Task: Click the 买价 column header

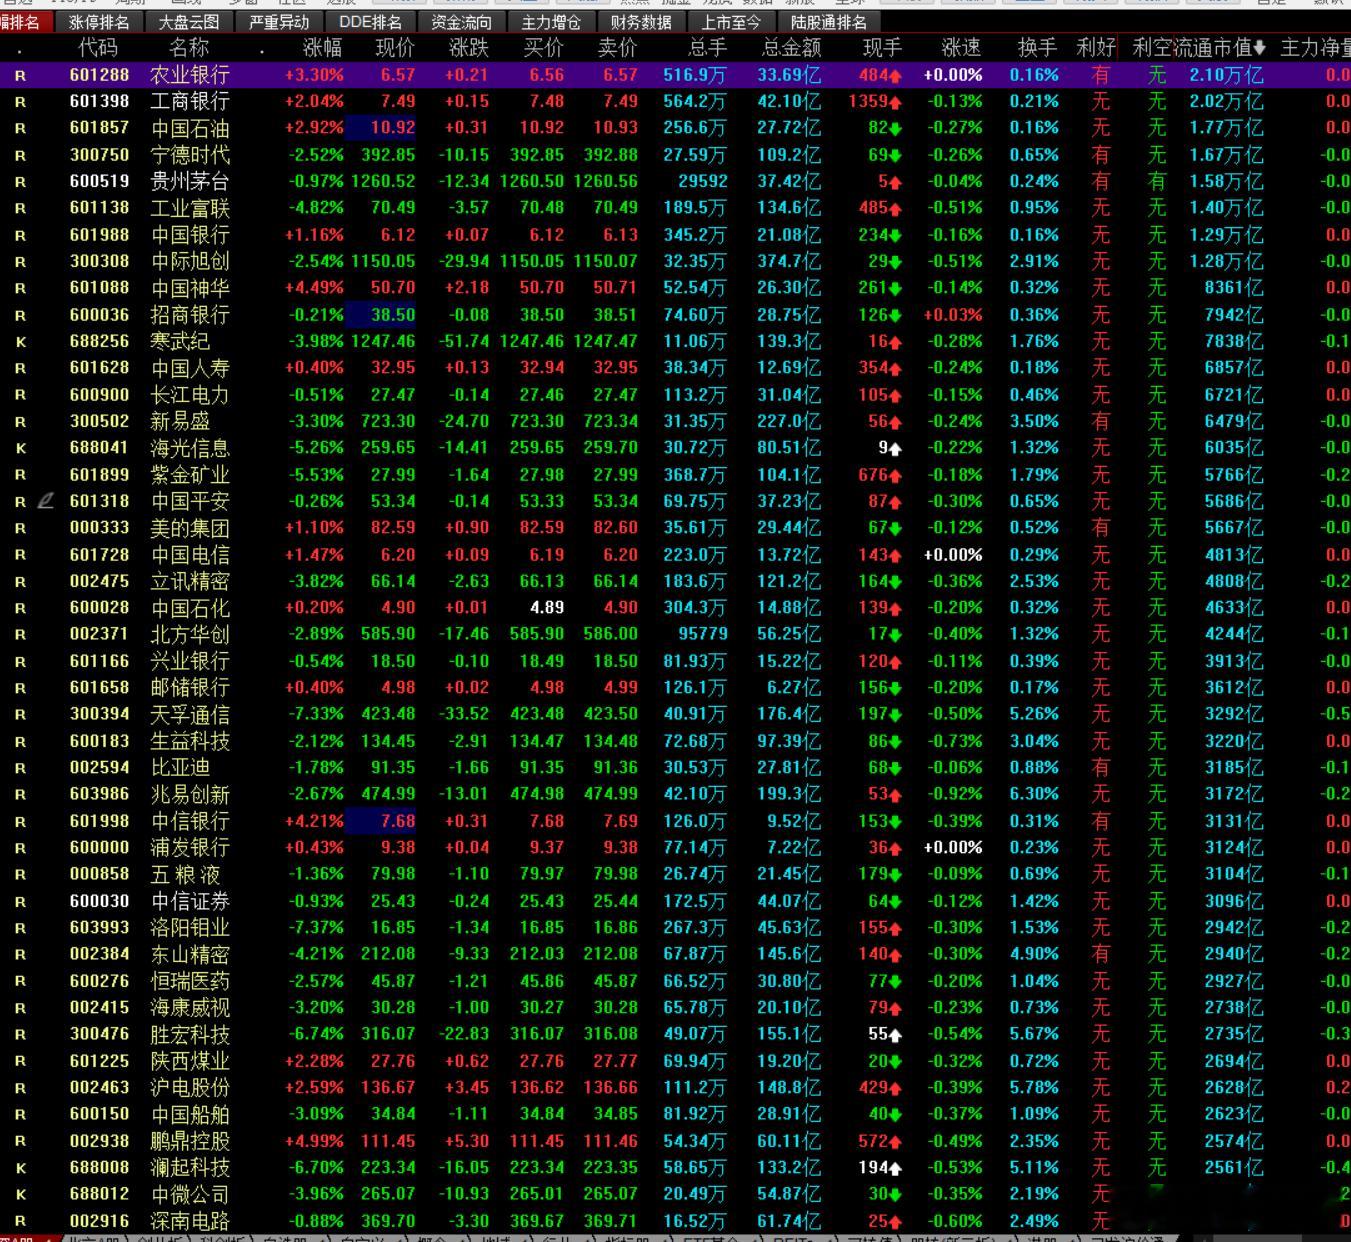Action: pyautogui.click(x=543, y=48)
